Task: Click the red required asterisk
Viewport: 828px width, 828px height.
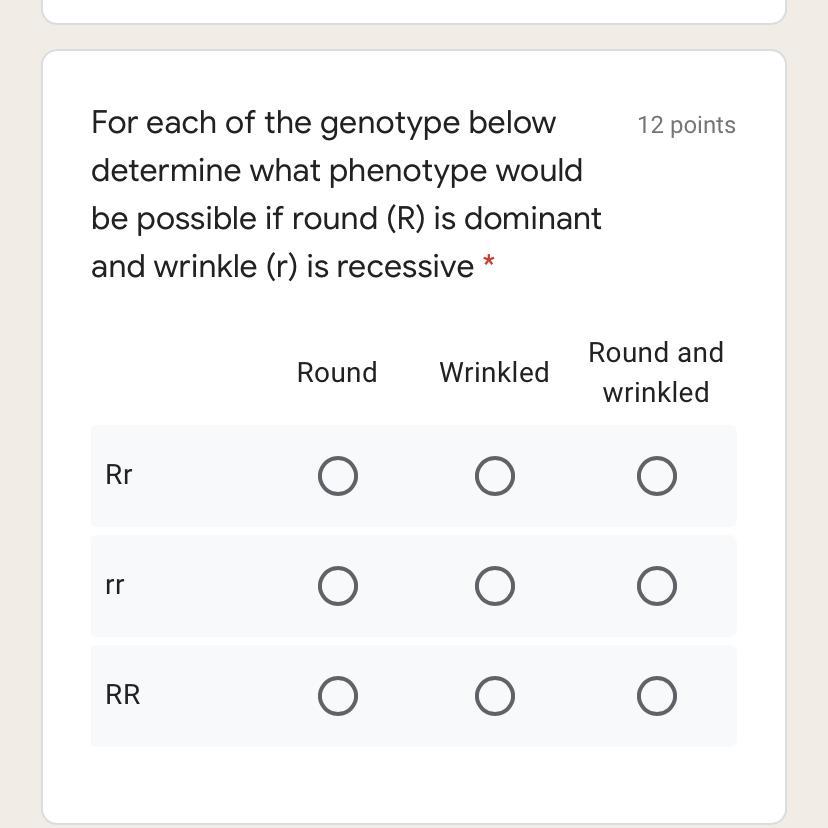Action: 489,263
